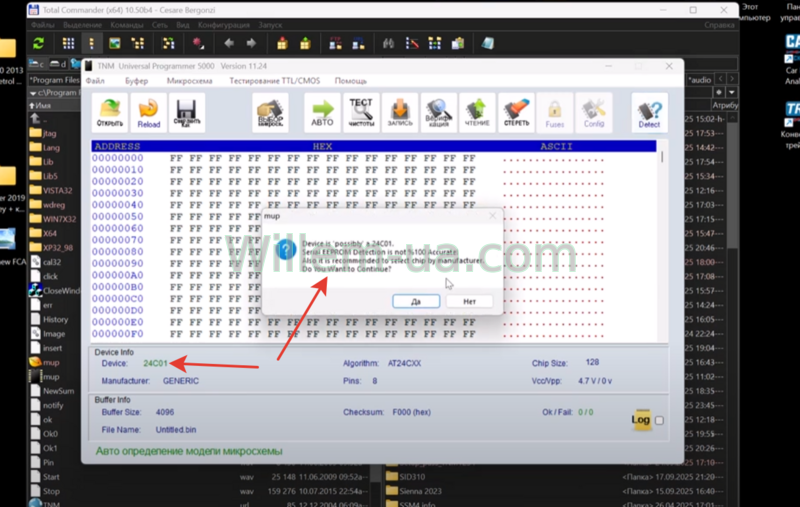Viewport: 800px width, 507px height.
Task: Click the Открыть (Open file) toolbar icon
Action: point(111,112)
